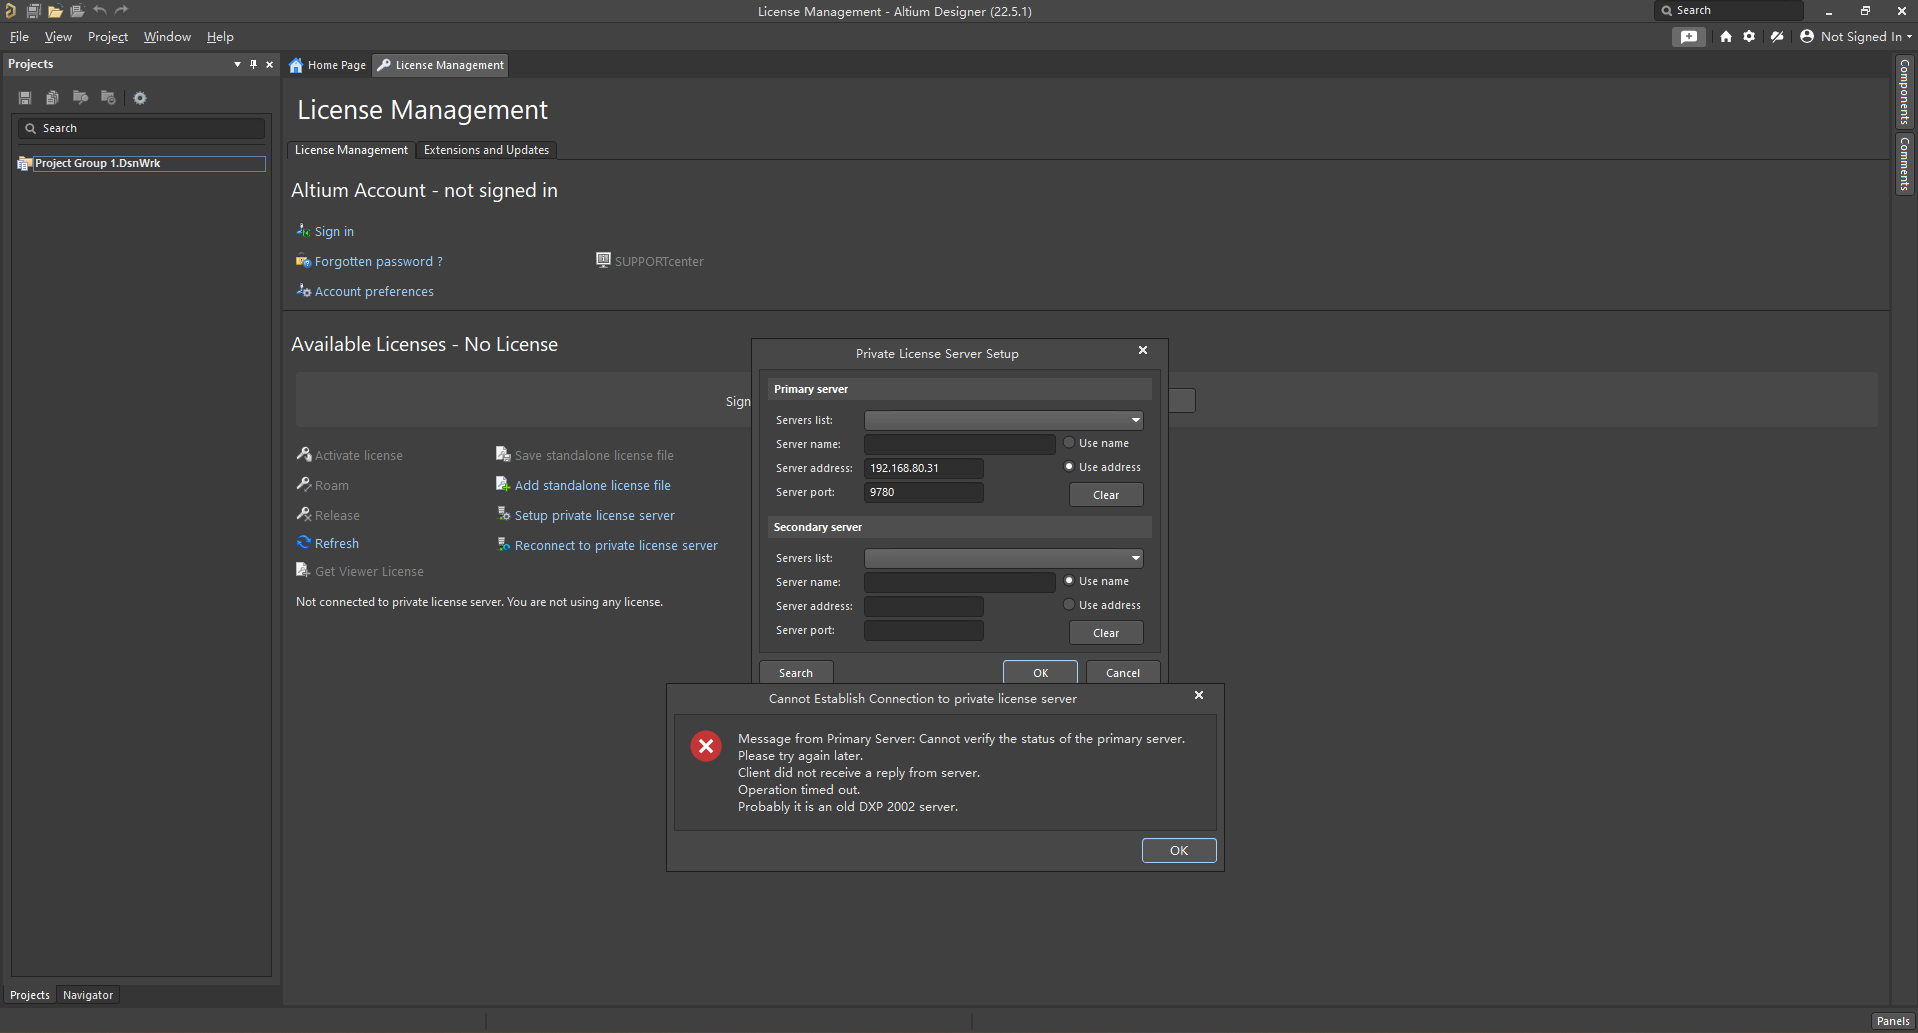This screenshot has width=1918, height=1033.
Task: Click the open folder icon in title bar
Action: point(55,11)
